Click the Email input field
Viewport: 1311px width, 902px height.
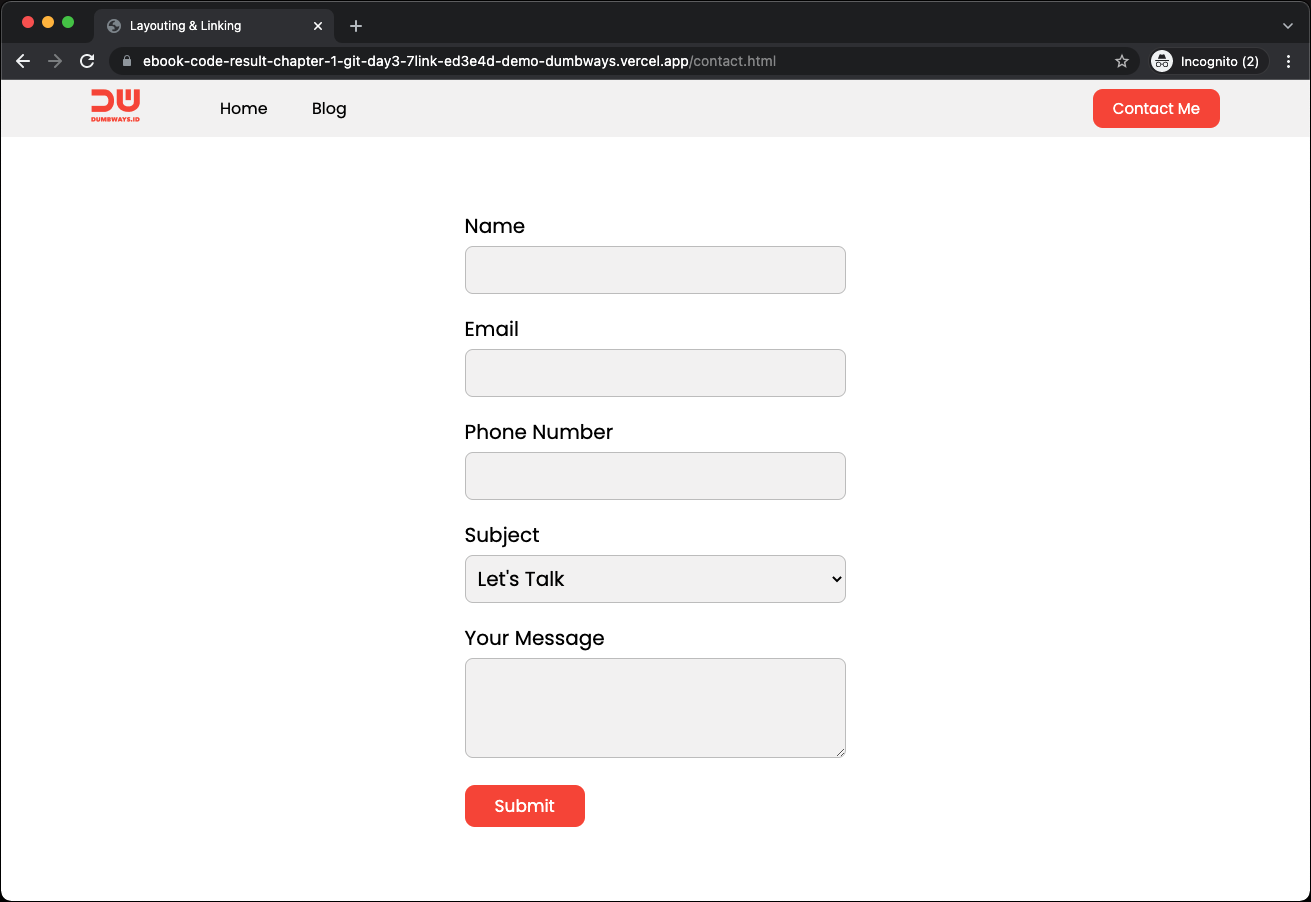coord(655,373)
